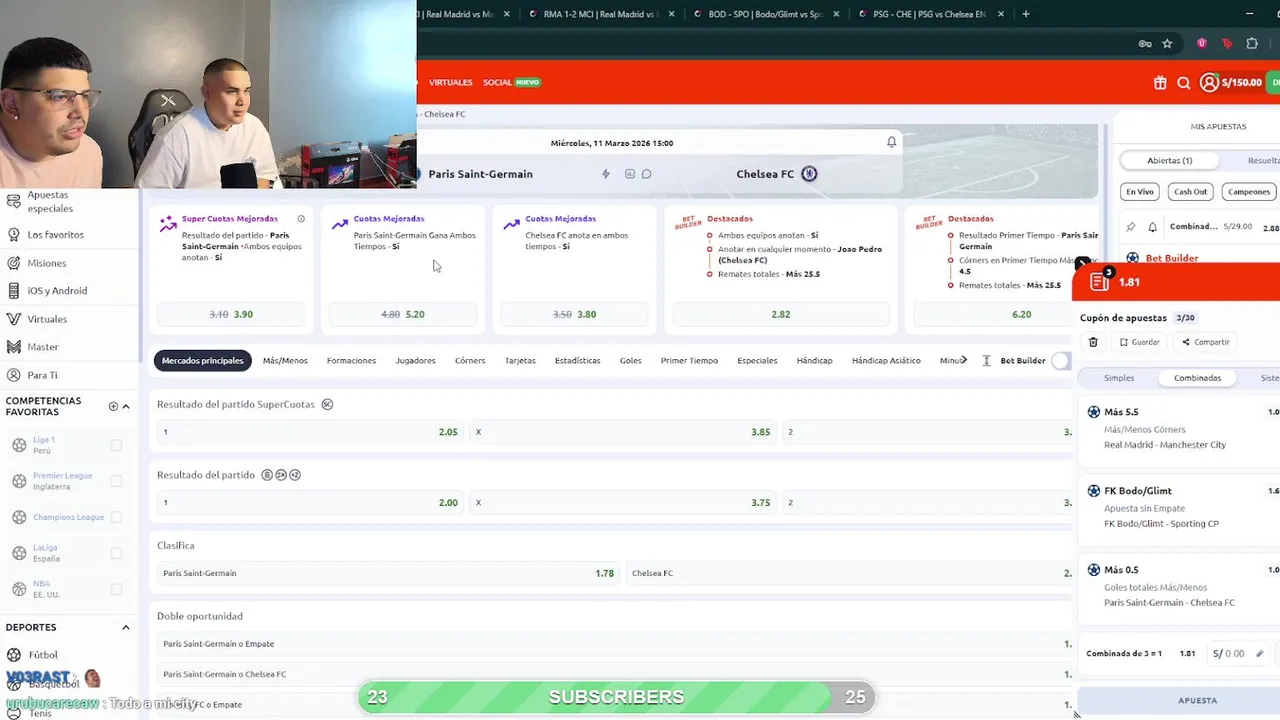Open Virtuales in left sidebar

click(x=47, y=319)
